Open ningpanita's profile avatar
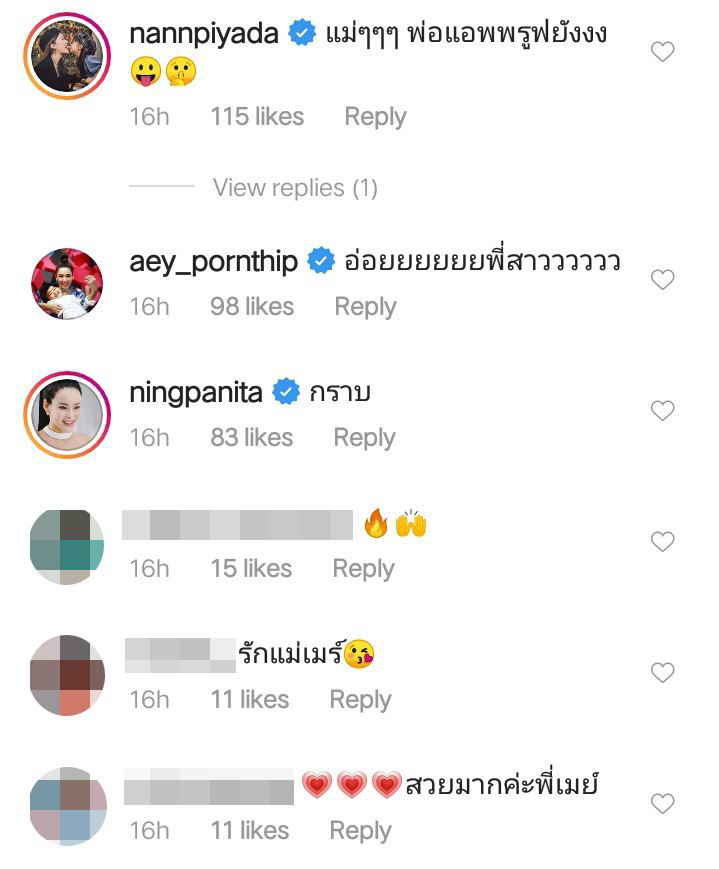Viewport: 719px width, 869px height. click(65, 414)
